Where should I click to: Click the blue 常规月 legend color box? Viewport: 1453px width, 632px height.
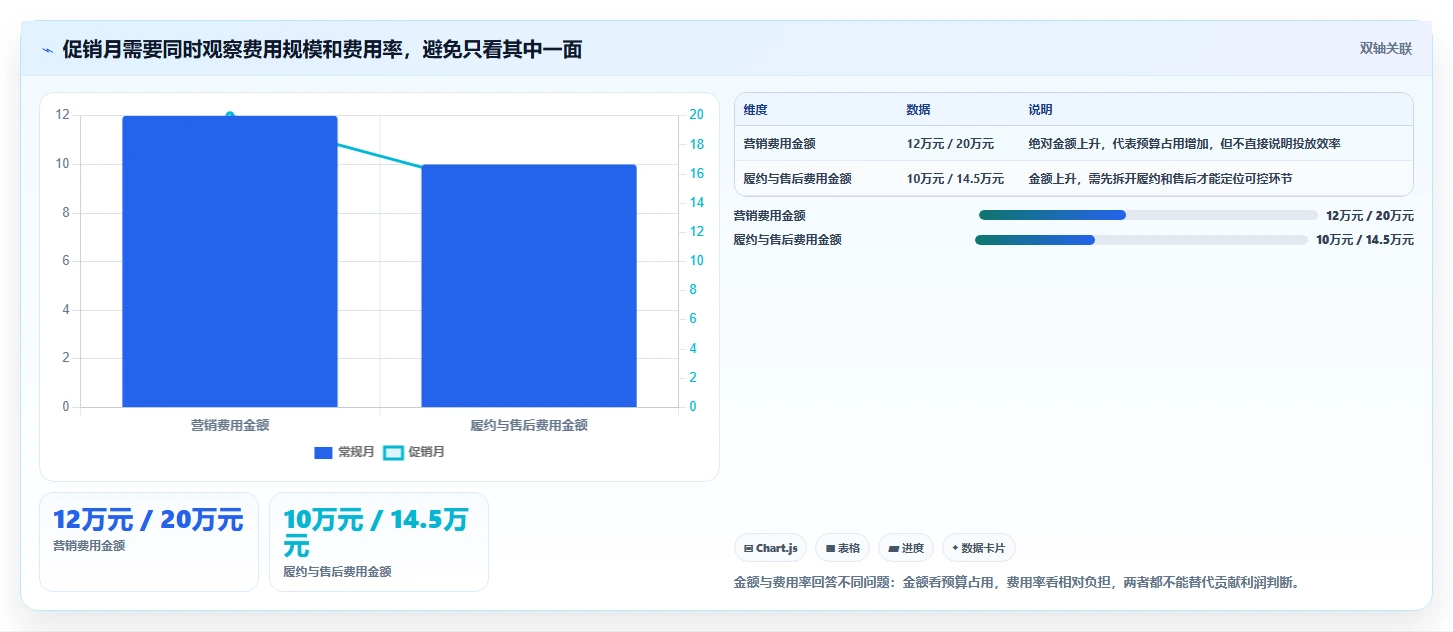(323, 453)
